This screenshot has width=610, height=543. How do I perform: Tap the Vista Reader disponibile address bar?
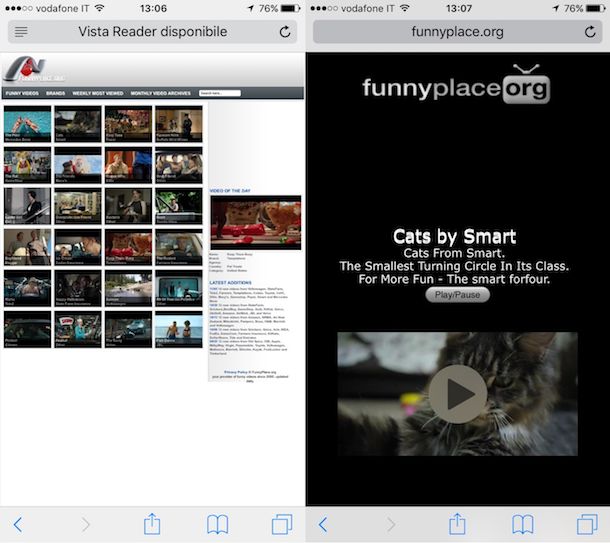152,32
